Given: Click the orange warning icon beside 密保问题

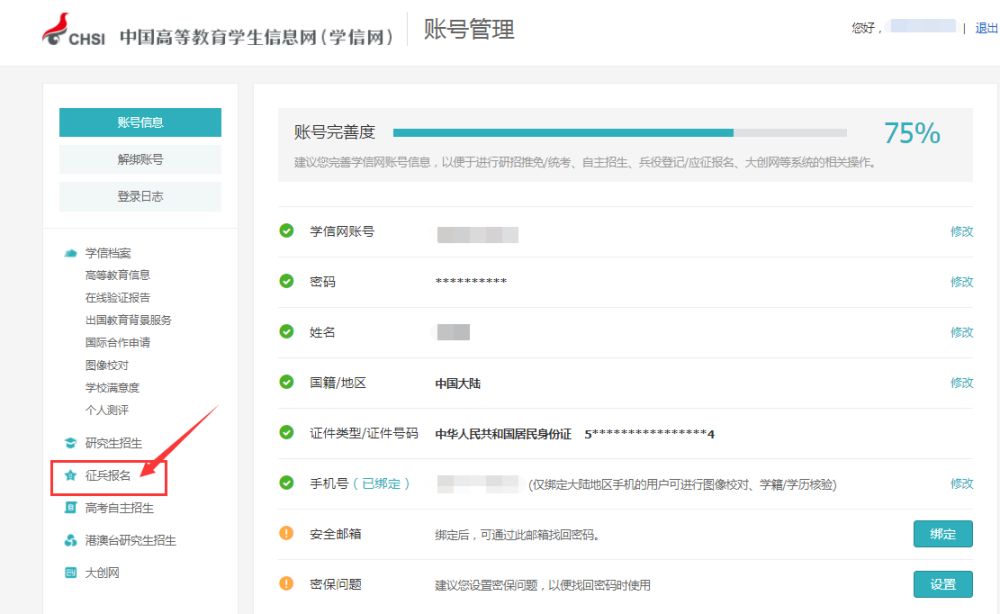Looking at the screenshot, I should [x=287, y=584].
